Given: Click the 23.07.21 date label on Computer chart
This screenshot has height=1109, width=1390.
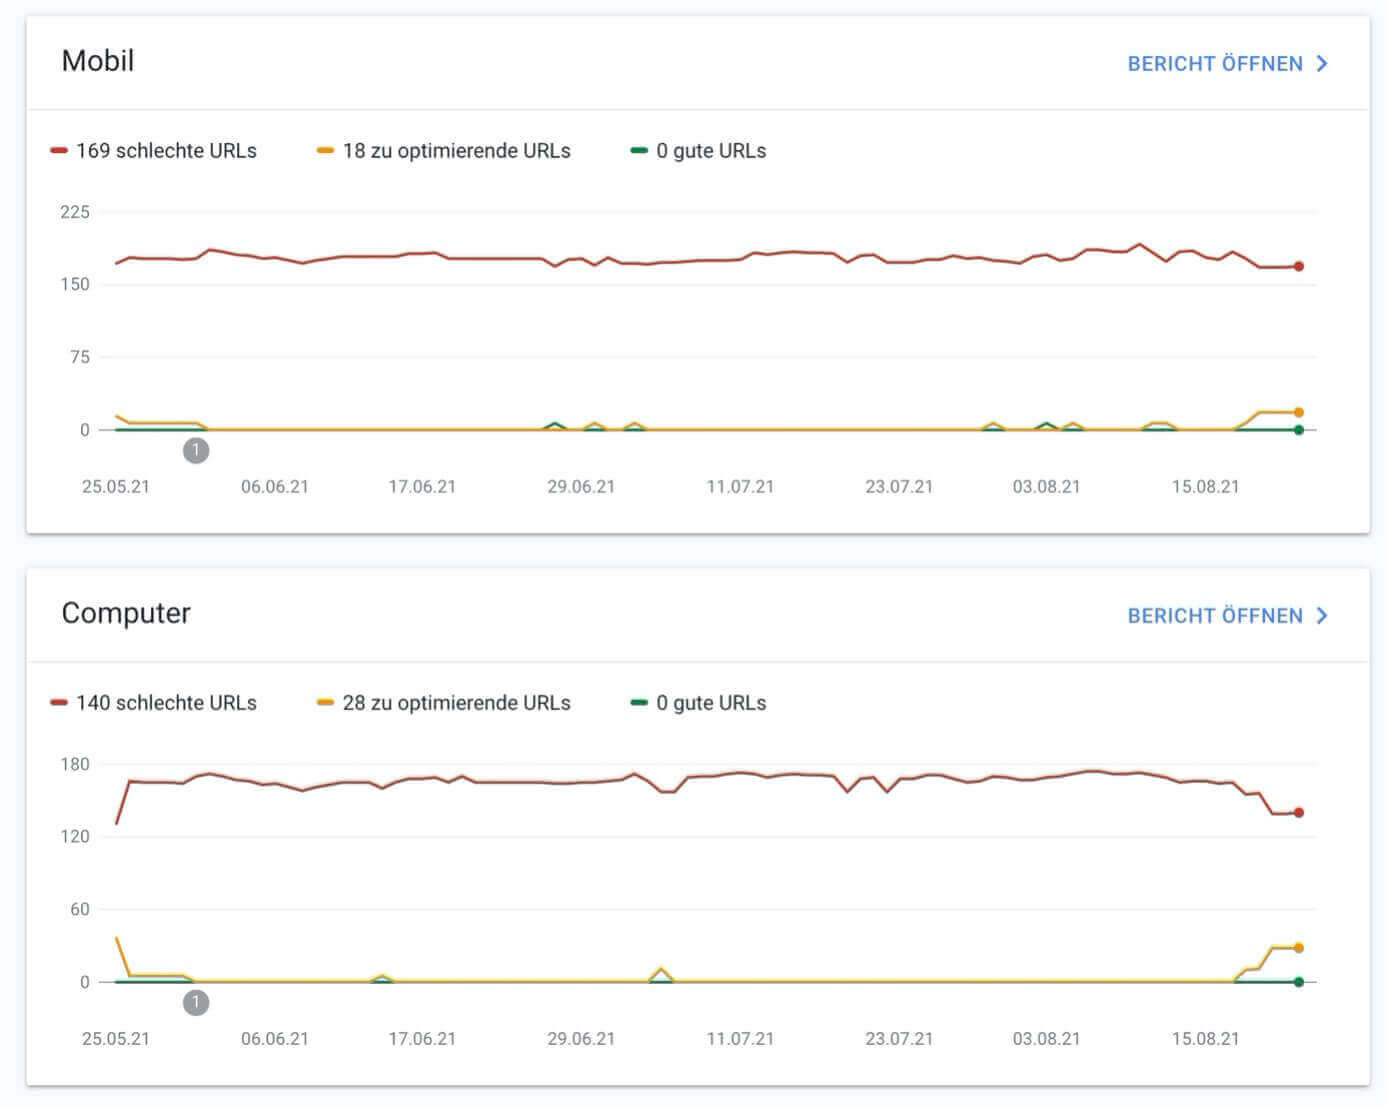Looking at the screenshot, I should coord(899,1039).
